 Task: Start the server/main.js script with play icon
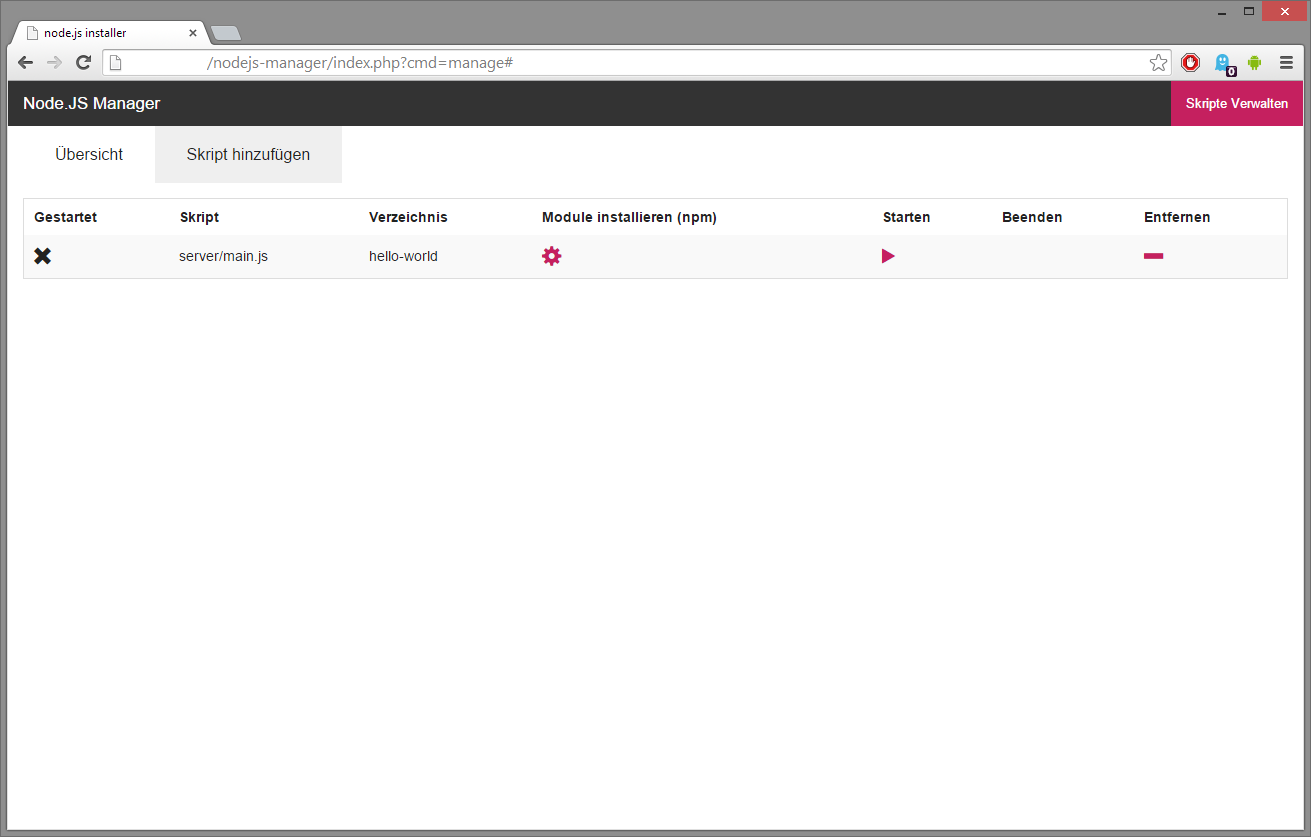coord(888,256)
